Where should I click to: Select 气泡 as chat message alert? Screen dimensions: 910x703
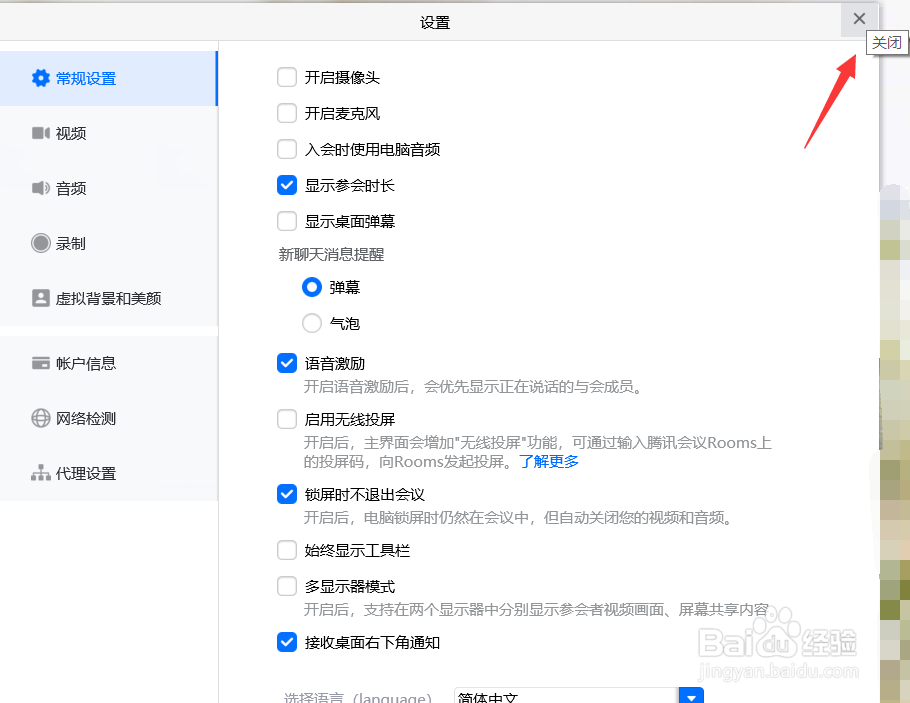(311, 323)
